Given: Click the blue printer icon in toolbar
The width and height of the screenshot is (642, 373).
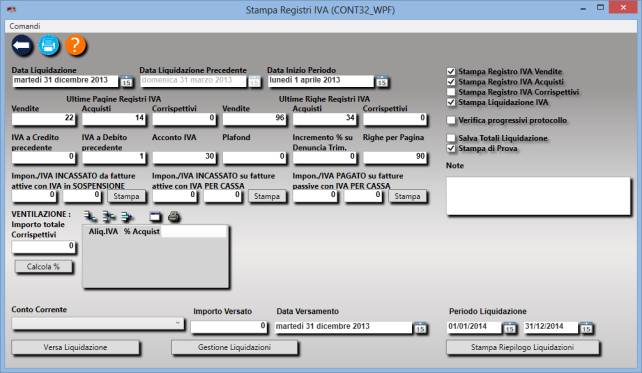Looking at the screenshot, I should pyautogui.click(x=49, y=45).
